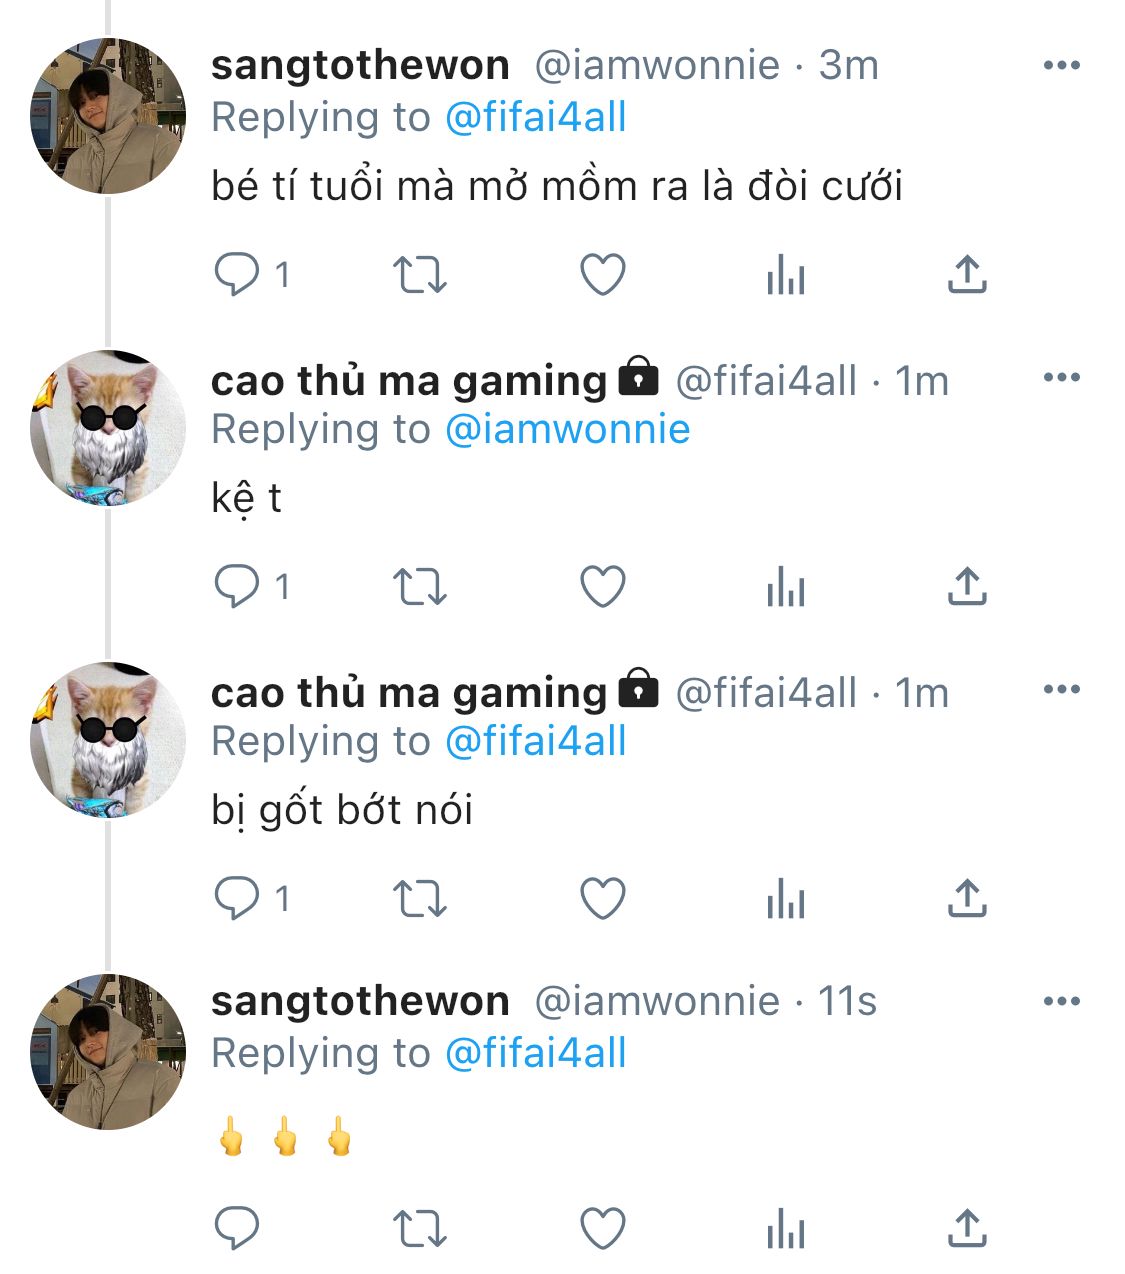Open @fifai4all link in the first tweet

[x=535, y=118]
